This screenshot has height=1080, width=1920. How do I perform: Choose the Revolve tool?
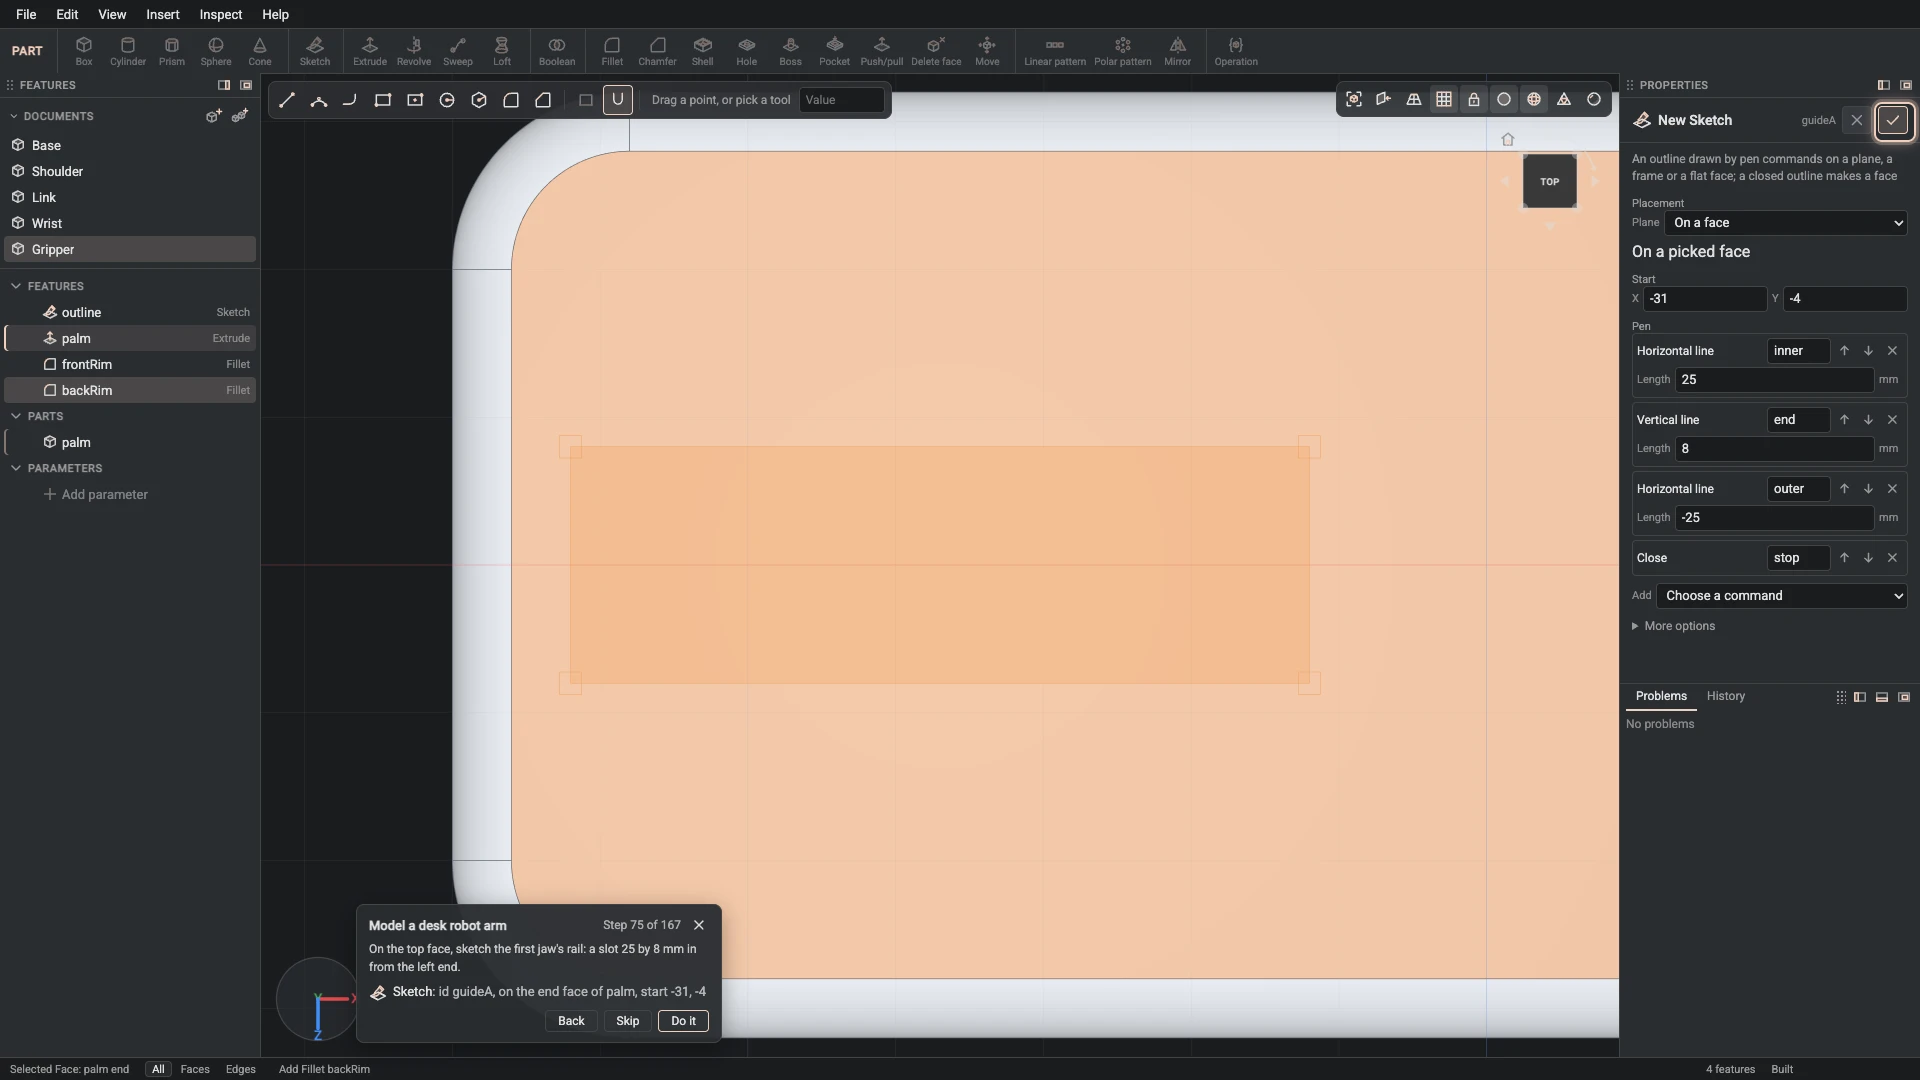click(414, 51)
